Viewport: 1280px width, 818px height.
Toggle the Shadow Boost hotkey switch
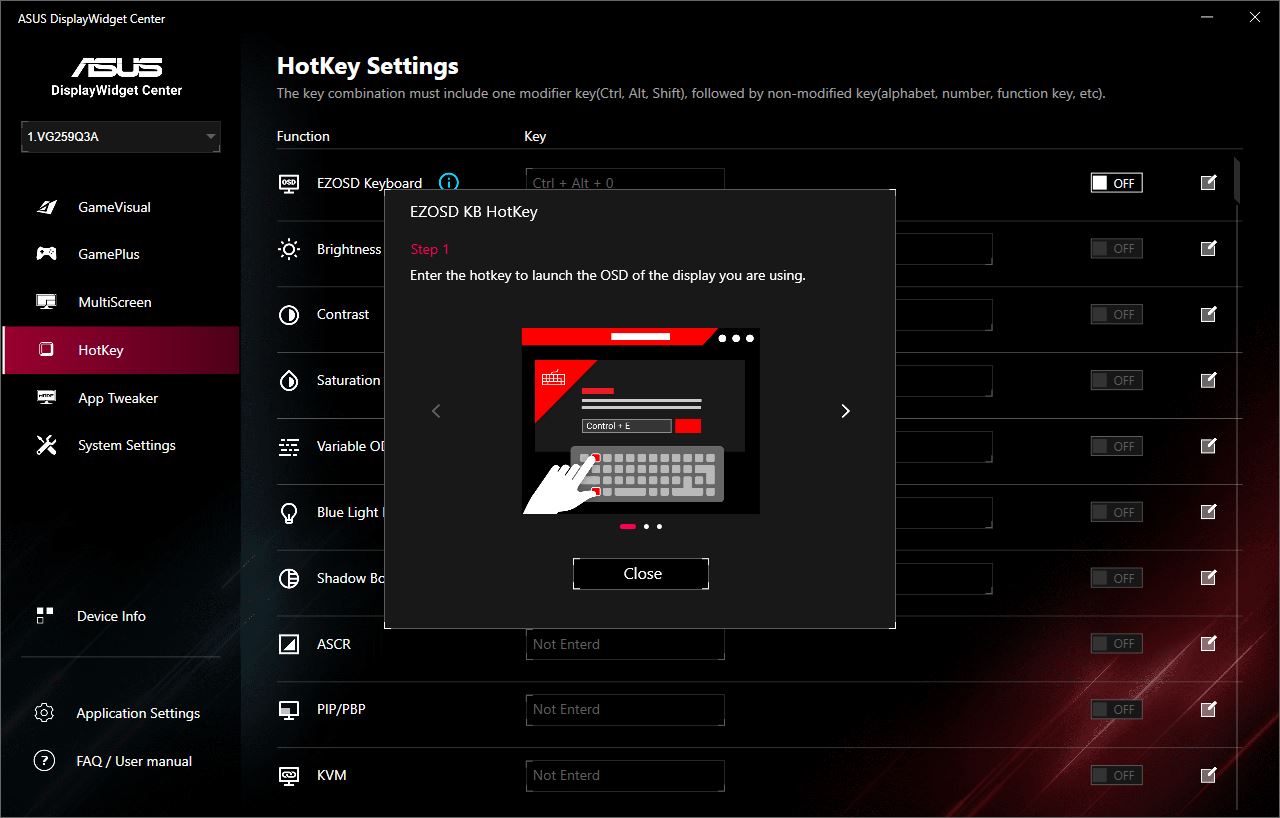(1116, 578)
